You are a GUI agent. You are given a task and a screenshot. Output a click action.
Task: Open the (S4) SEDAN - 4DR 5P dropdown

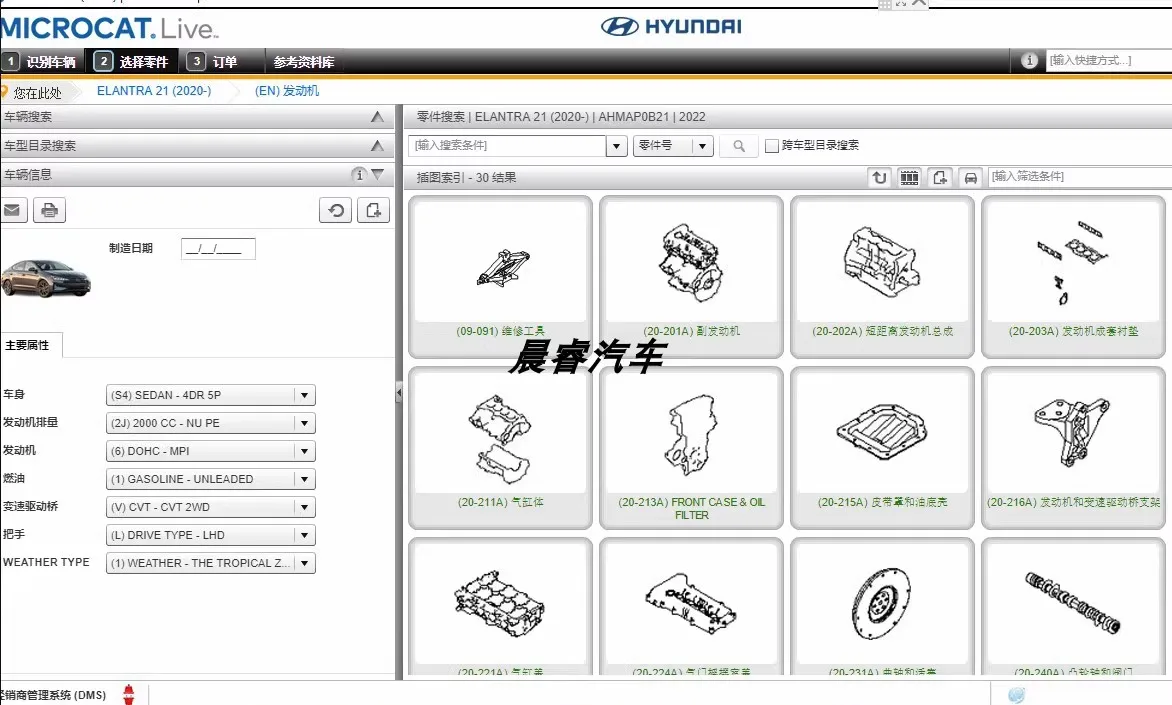303,394
